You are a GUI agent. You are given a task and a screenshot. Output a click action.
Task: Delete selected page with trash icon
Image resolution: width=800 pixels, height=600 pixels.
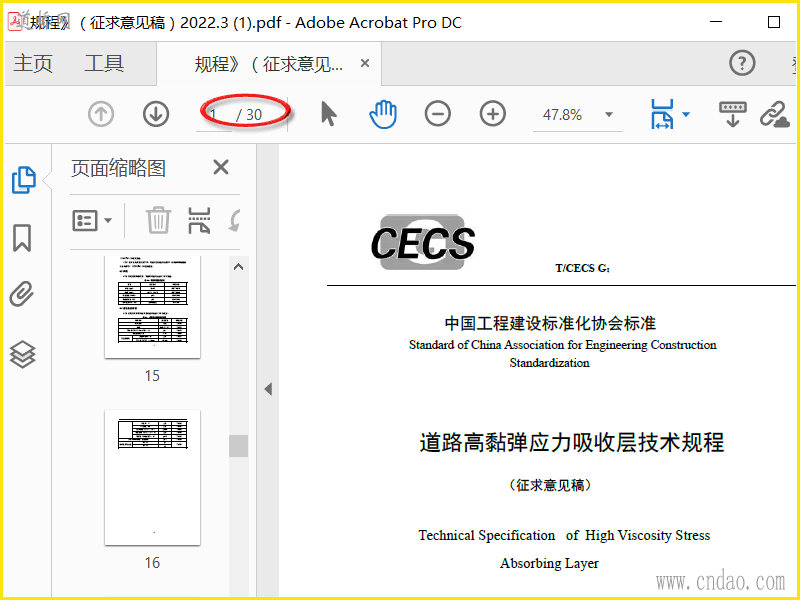tap(158, 220)
